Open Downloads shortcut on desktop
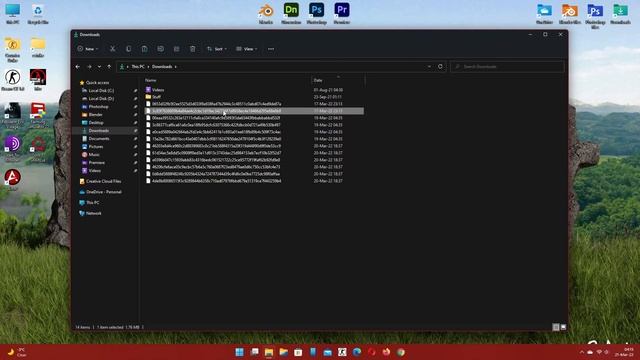The height and width of the screenshot is (360, 640). [620, 13]
